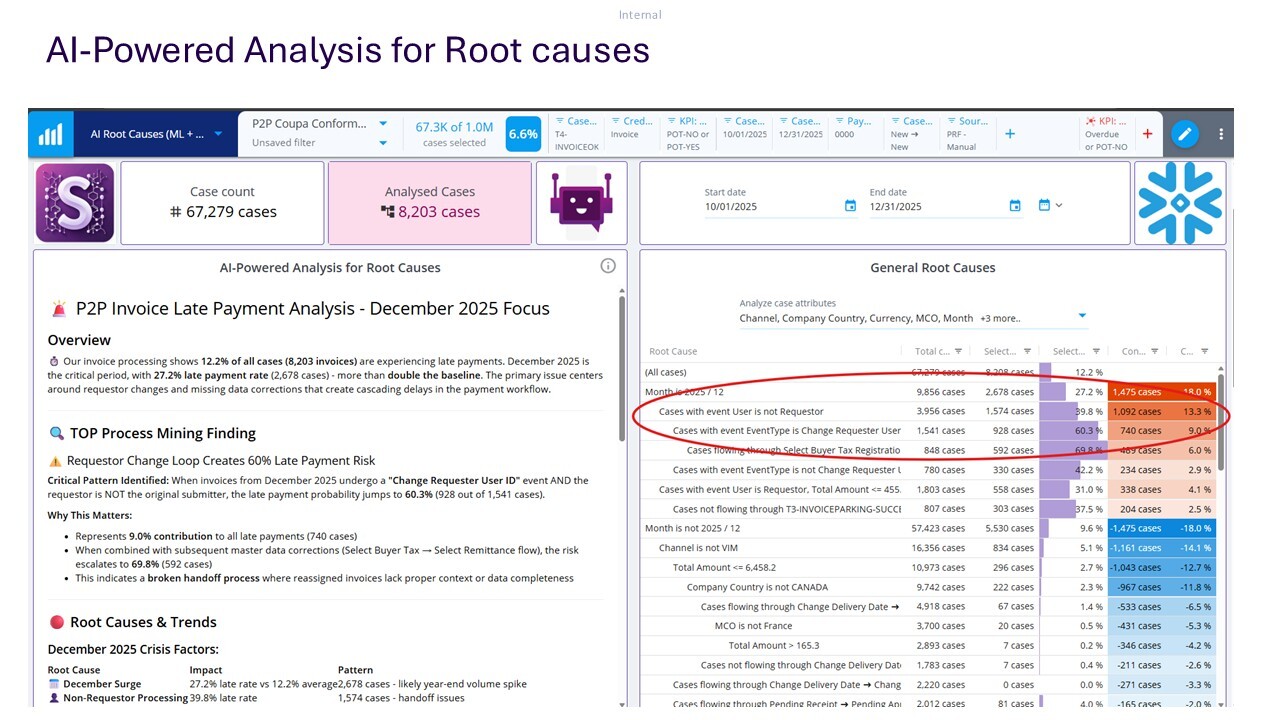Open the KPI Overdue or POT-NO chip
This screenshot has height=720, width=1280.
pyautogui.click(x=1107, y=133)
